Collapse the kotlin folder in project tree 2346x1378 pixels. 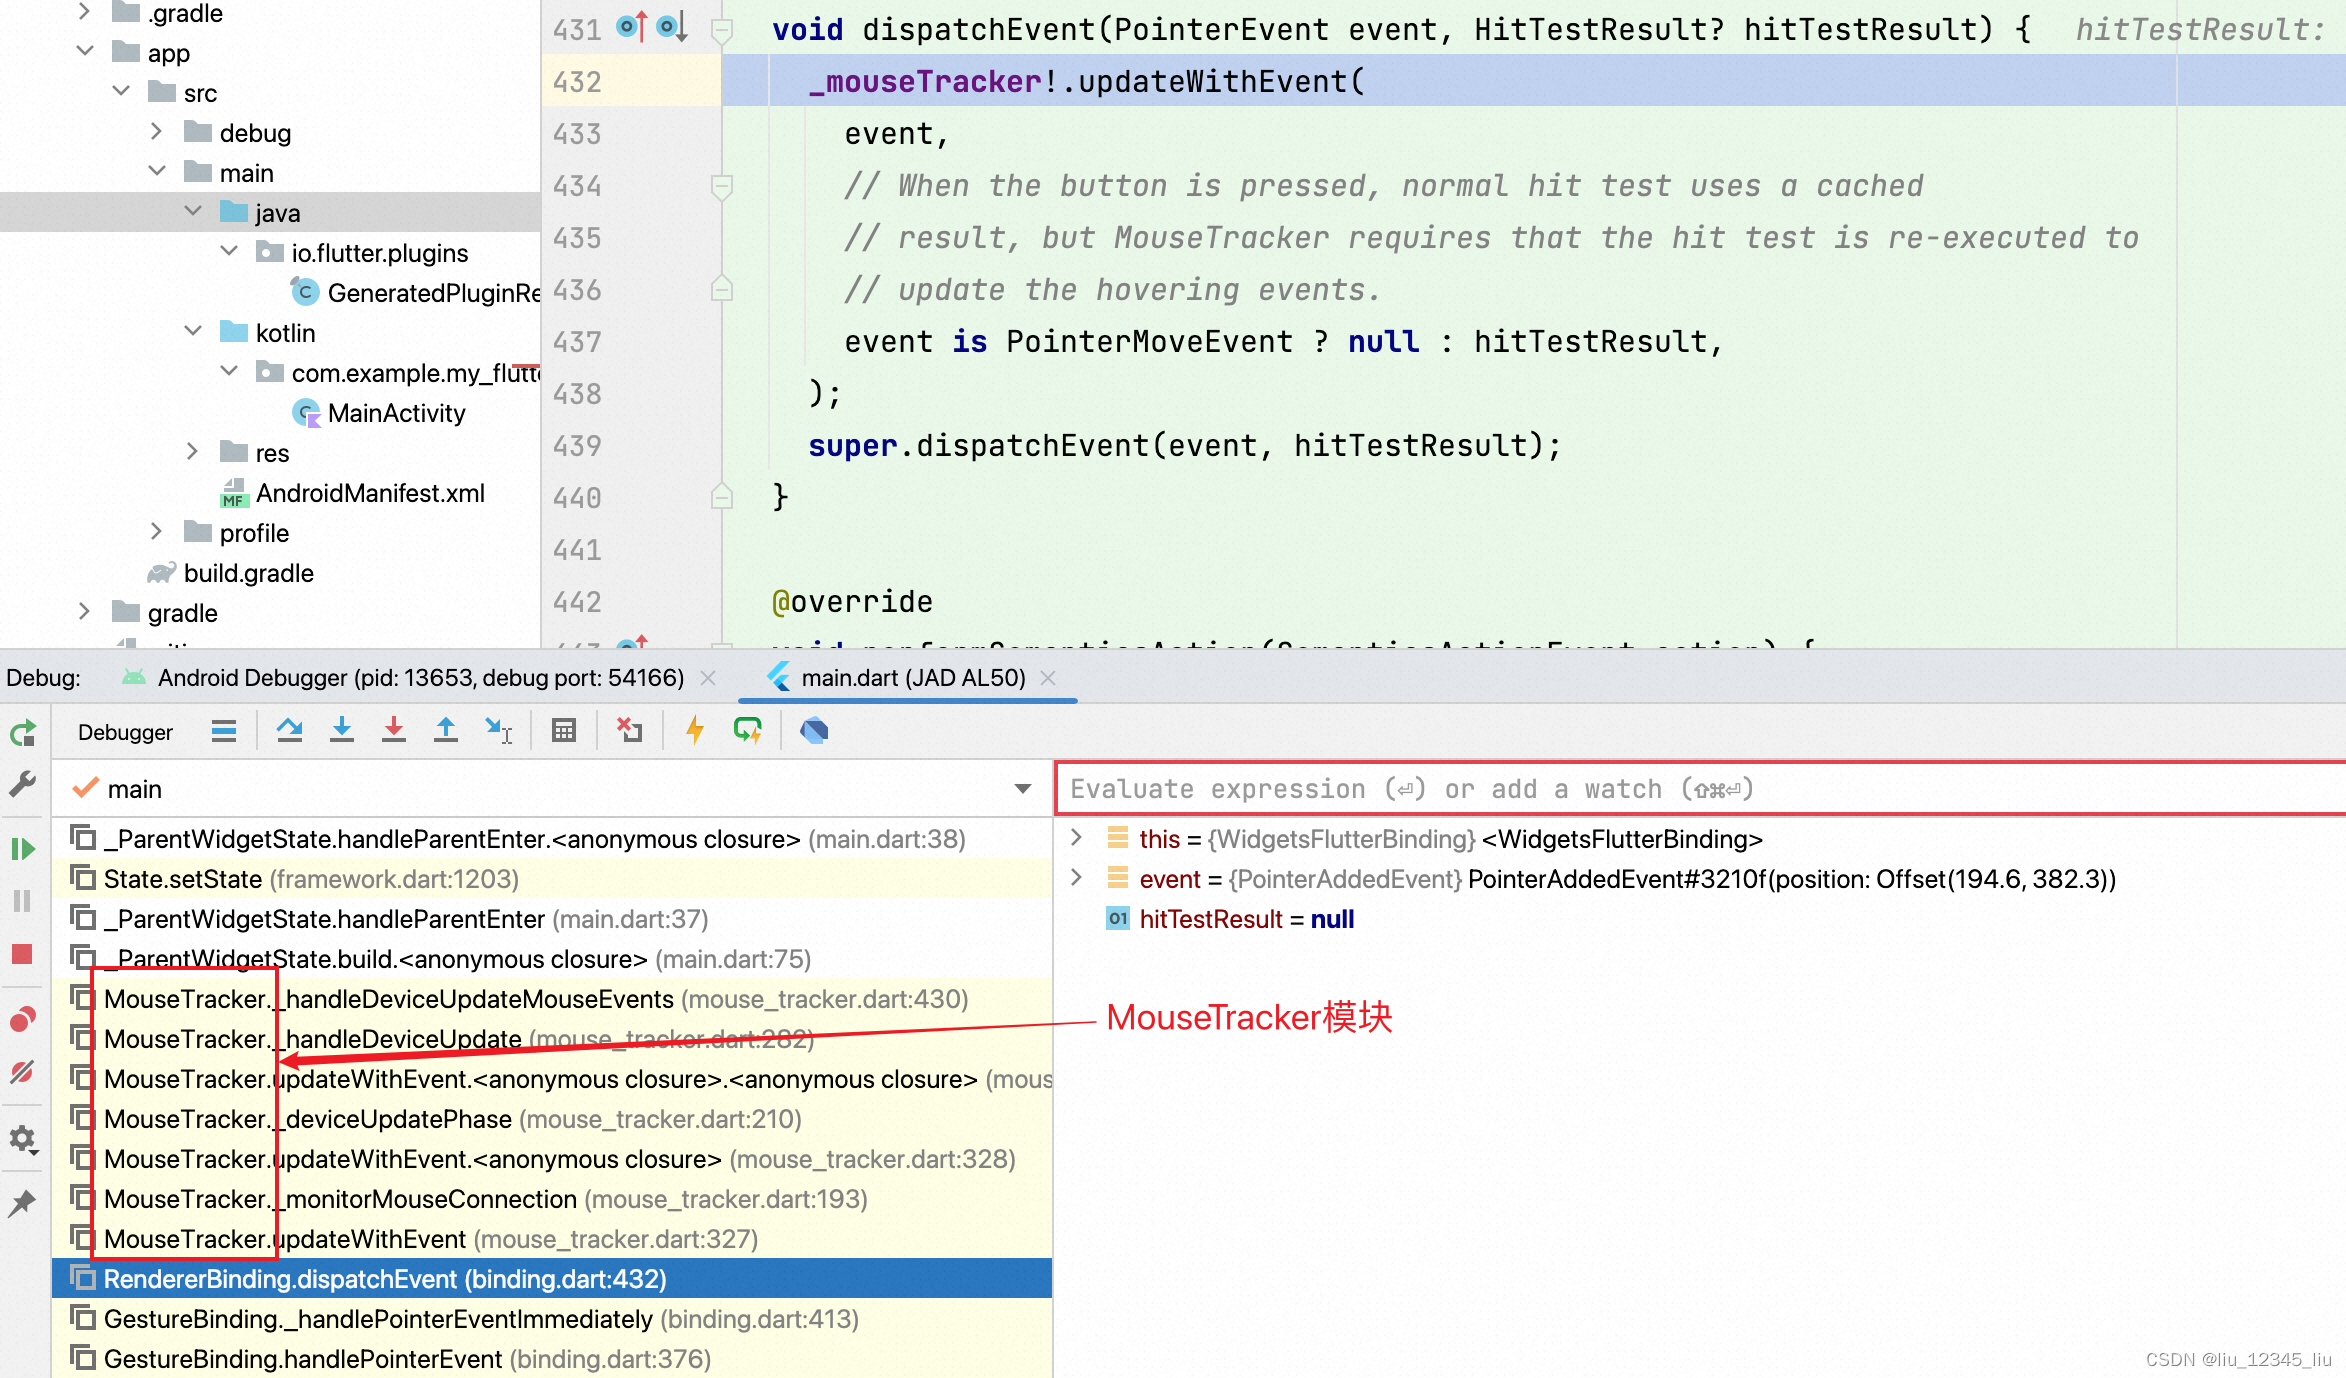193,332
